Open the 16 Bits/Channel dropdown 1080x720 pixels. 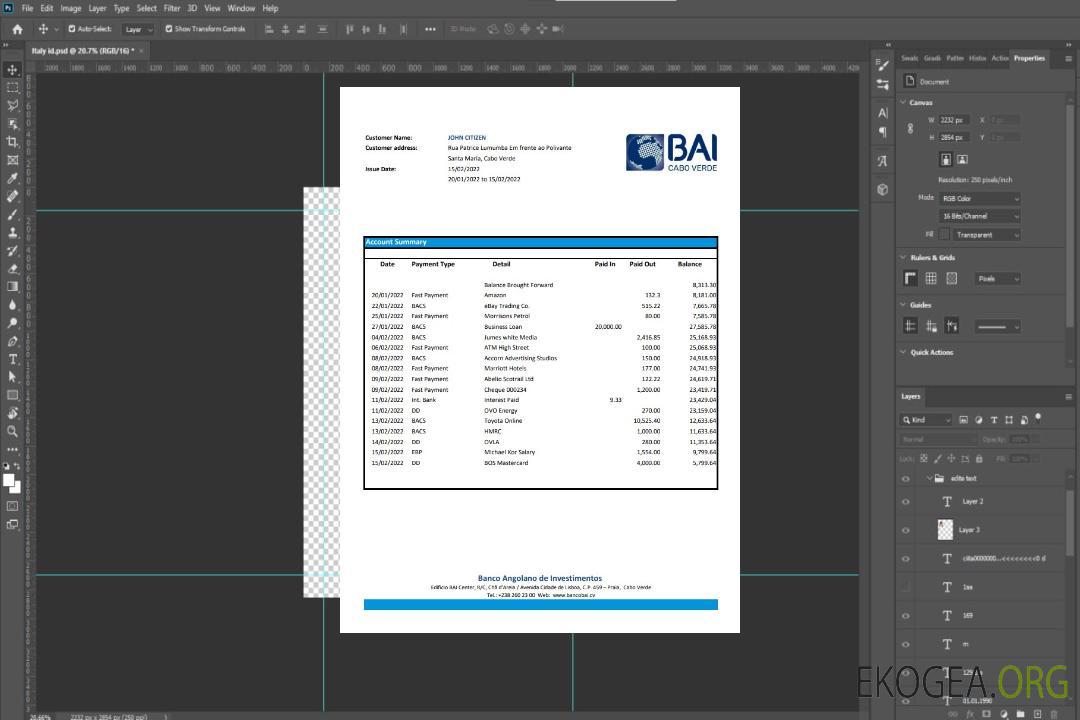[980, 216]
